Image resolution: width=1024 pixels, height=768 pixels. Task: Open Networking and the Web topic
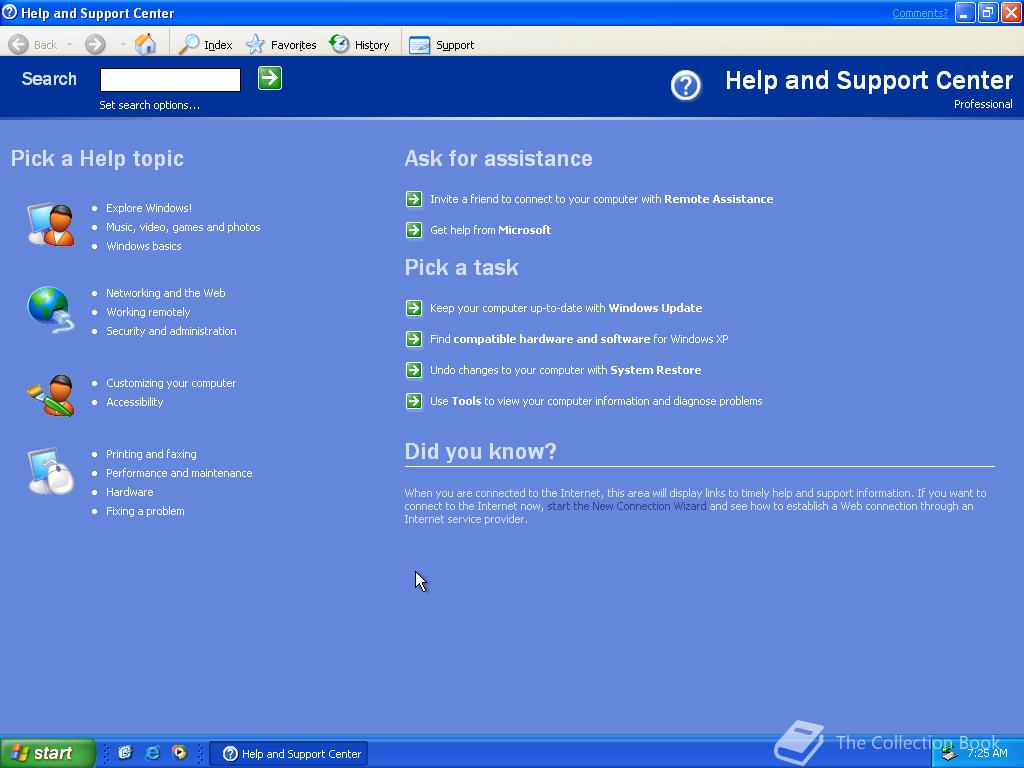(166, 293)
